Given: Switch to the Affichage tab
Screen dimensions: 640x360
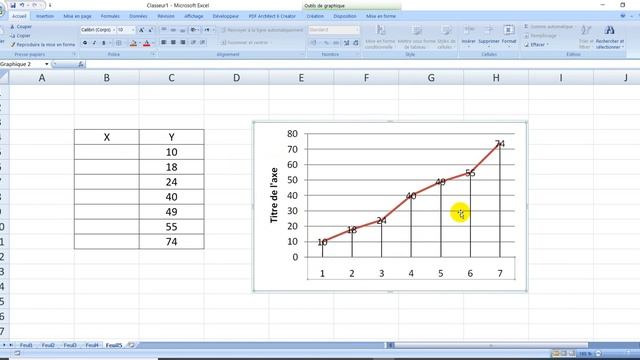Looking at the screenshot, I should tap(193, 16).
